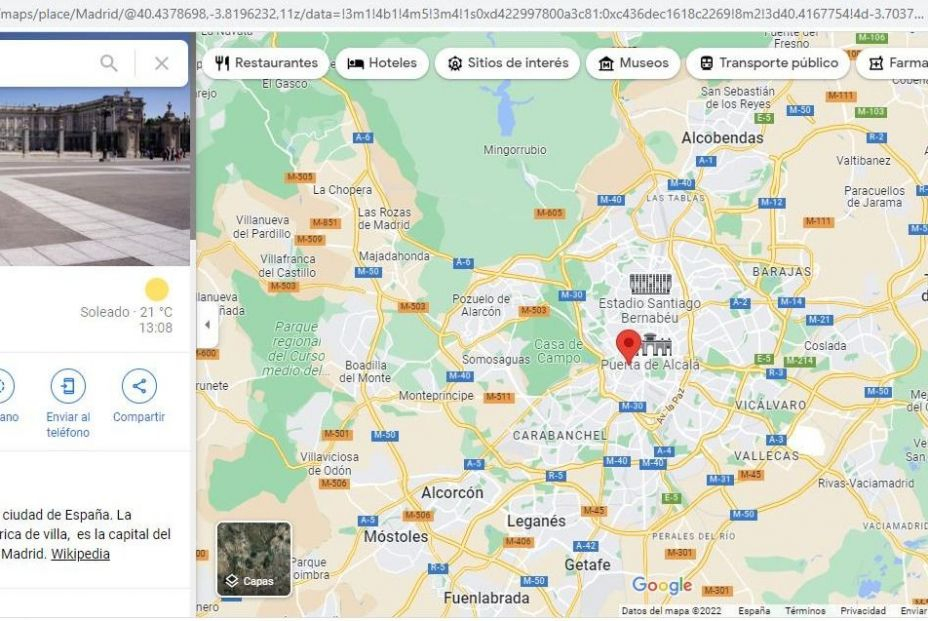Open the Privacidad link

coord(862,608)
